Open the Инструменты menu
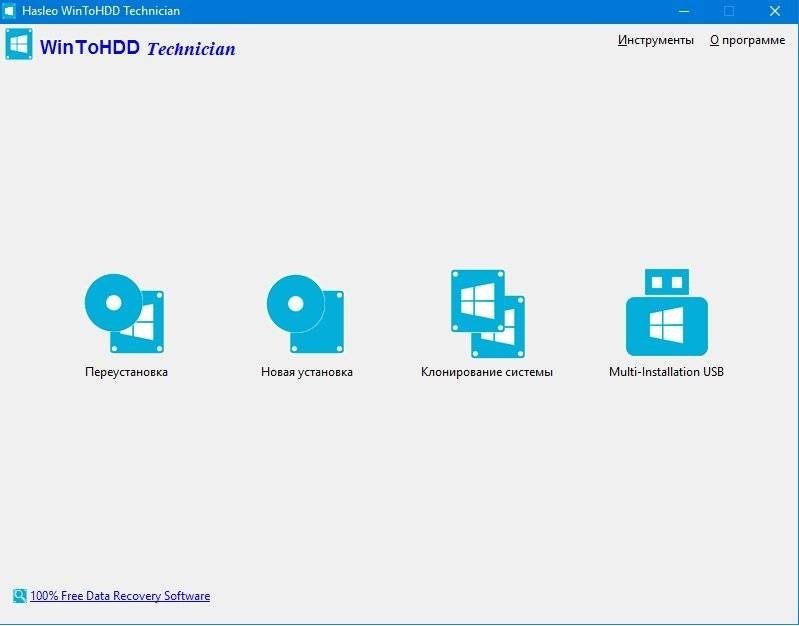This screenshot has width=799, height=626. click(x=655, y=40)
